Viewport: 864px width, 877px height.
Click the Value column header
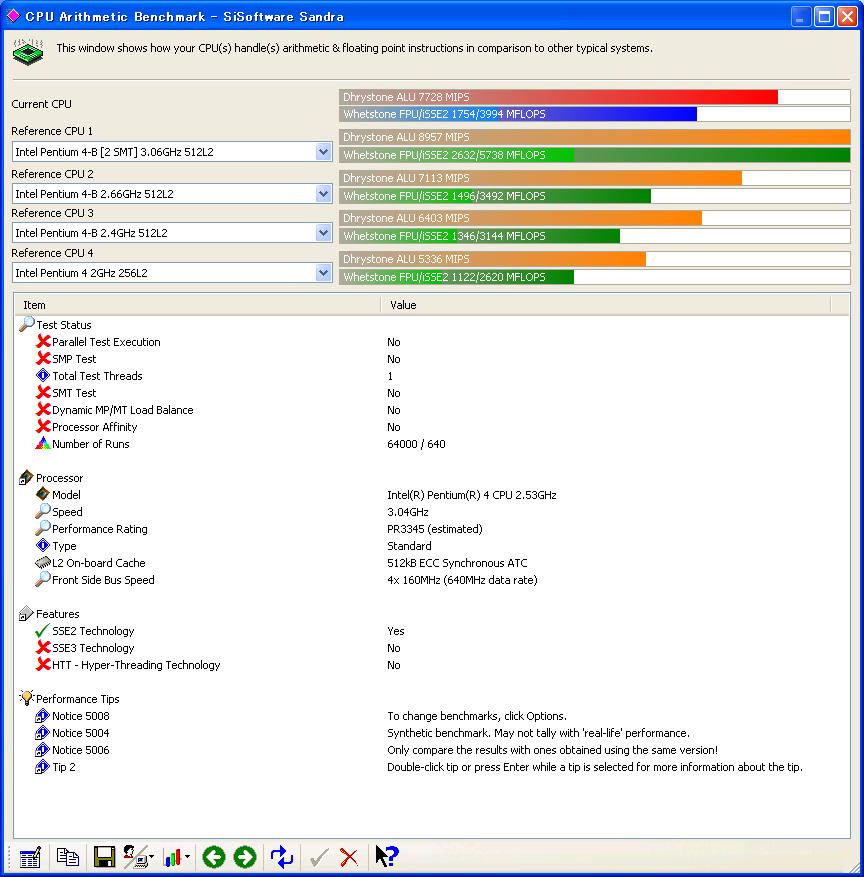pos(606,305)
